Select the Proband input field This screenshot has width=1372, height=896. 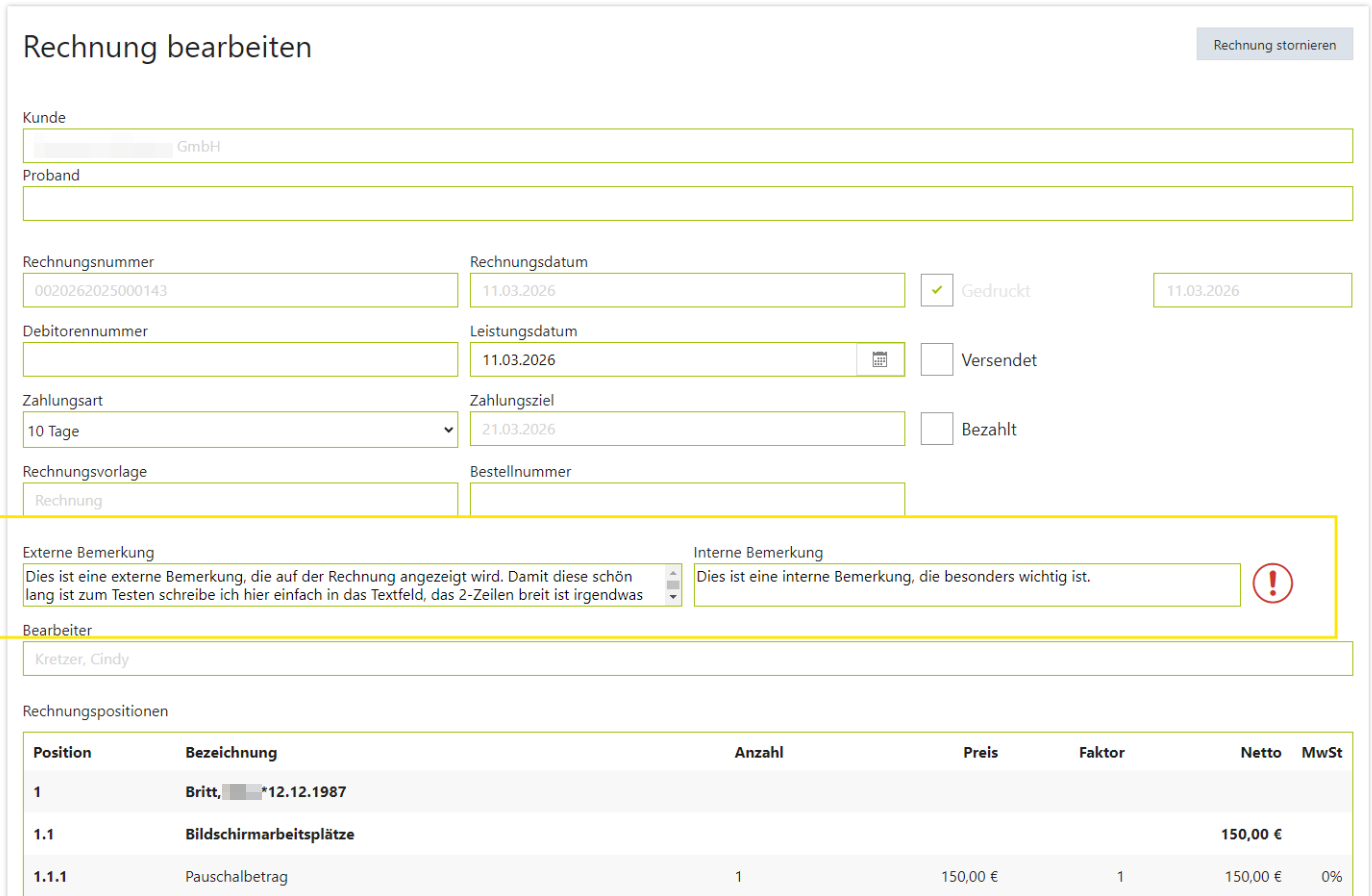pyautogui.click(x=688, y=203)
